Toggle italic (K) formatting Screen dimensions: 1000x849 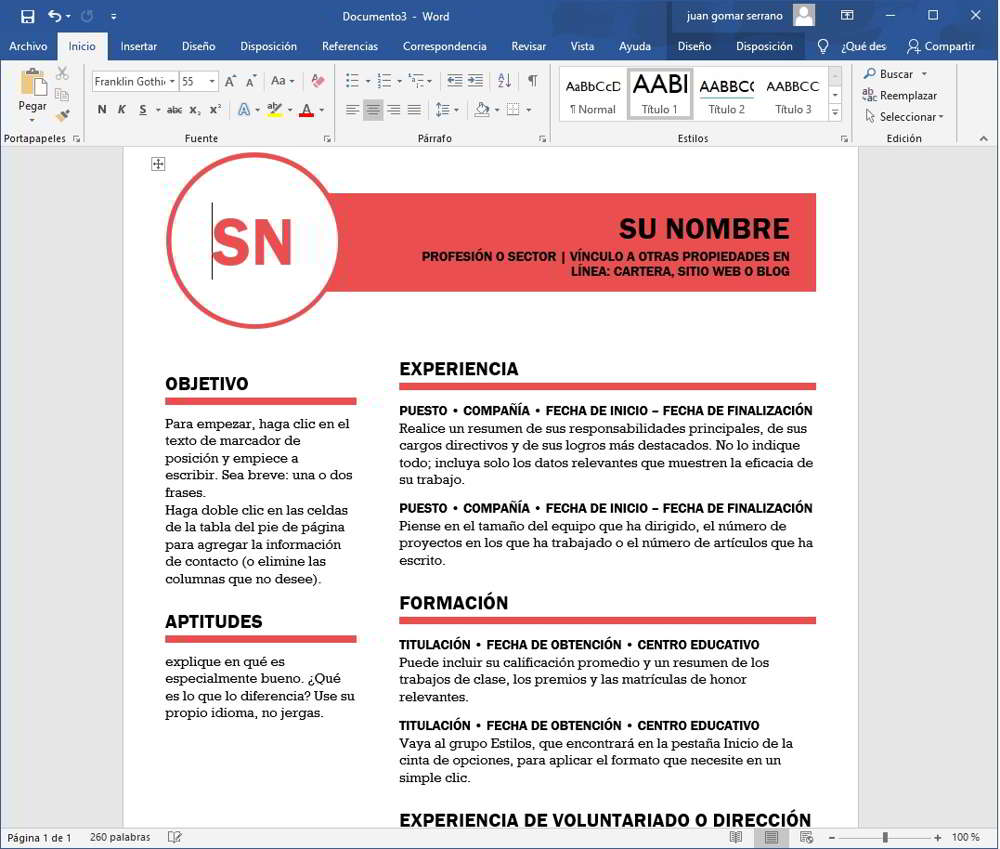pyautogui.click(x=122, y=110)
